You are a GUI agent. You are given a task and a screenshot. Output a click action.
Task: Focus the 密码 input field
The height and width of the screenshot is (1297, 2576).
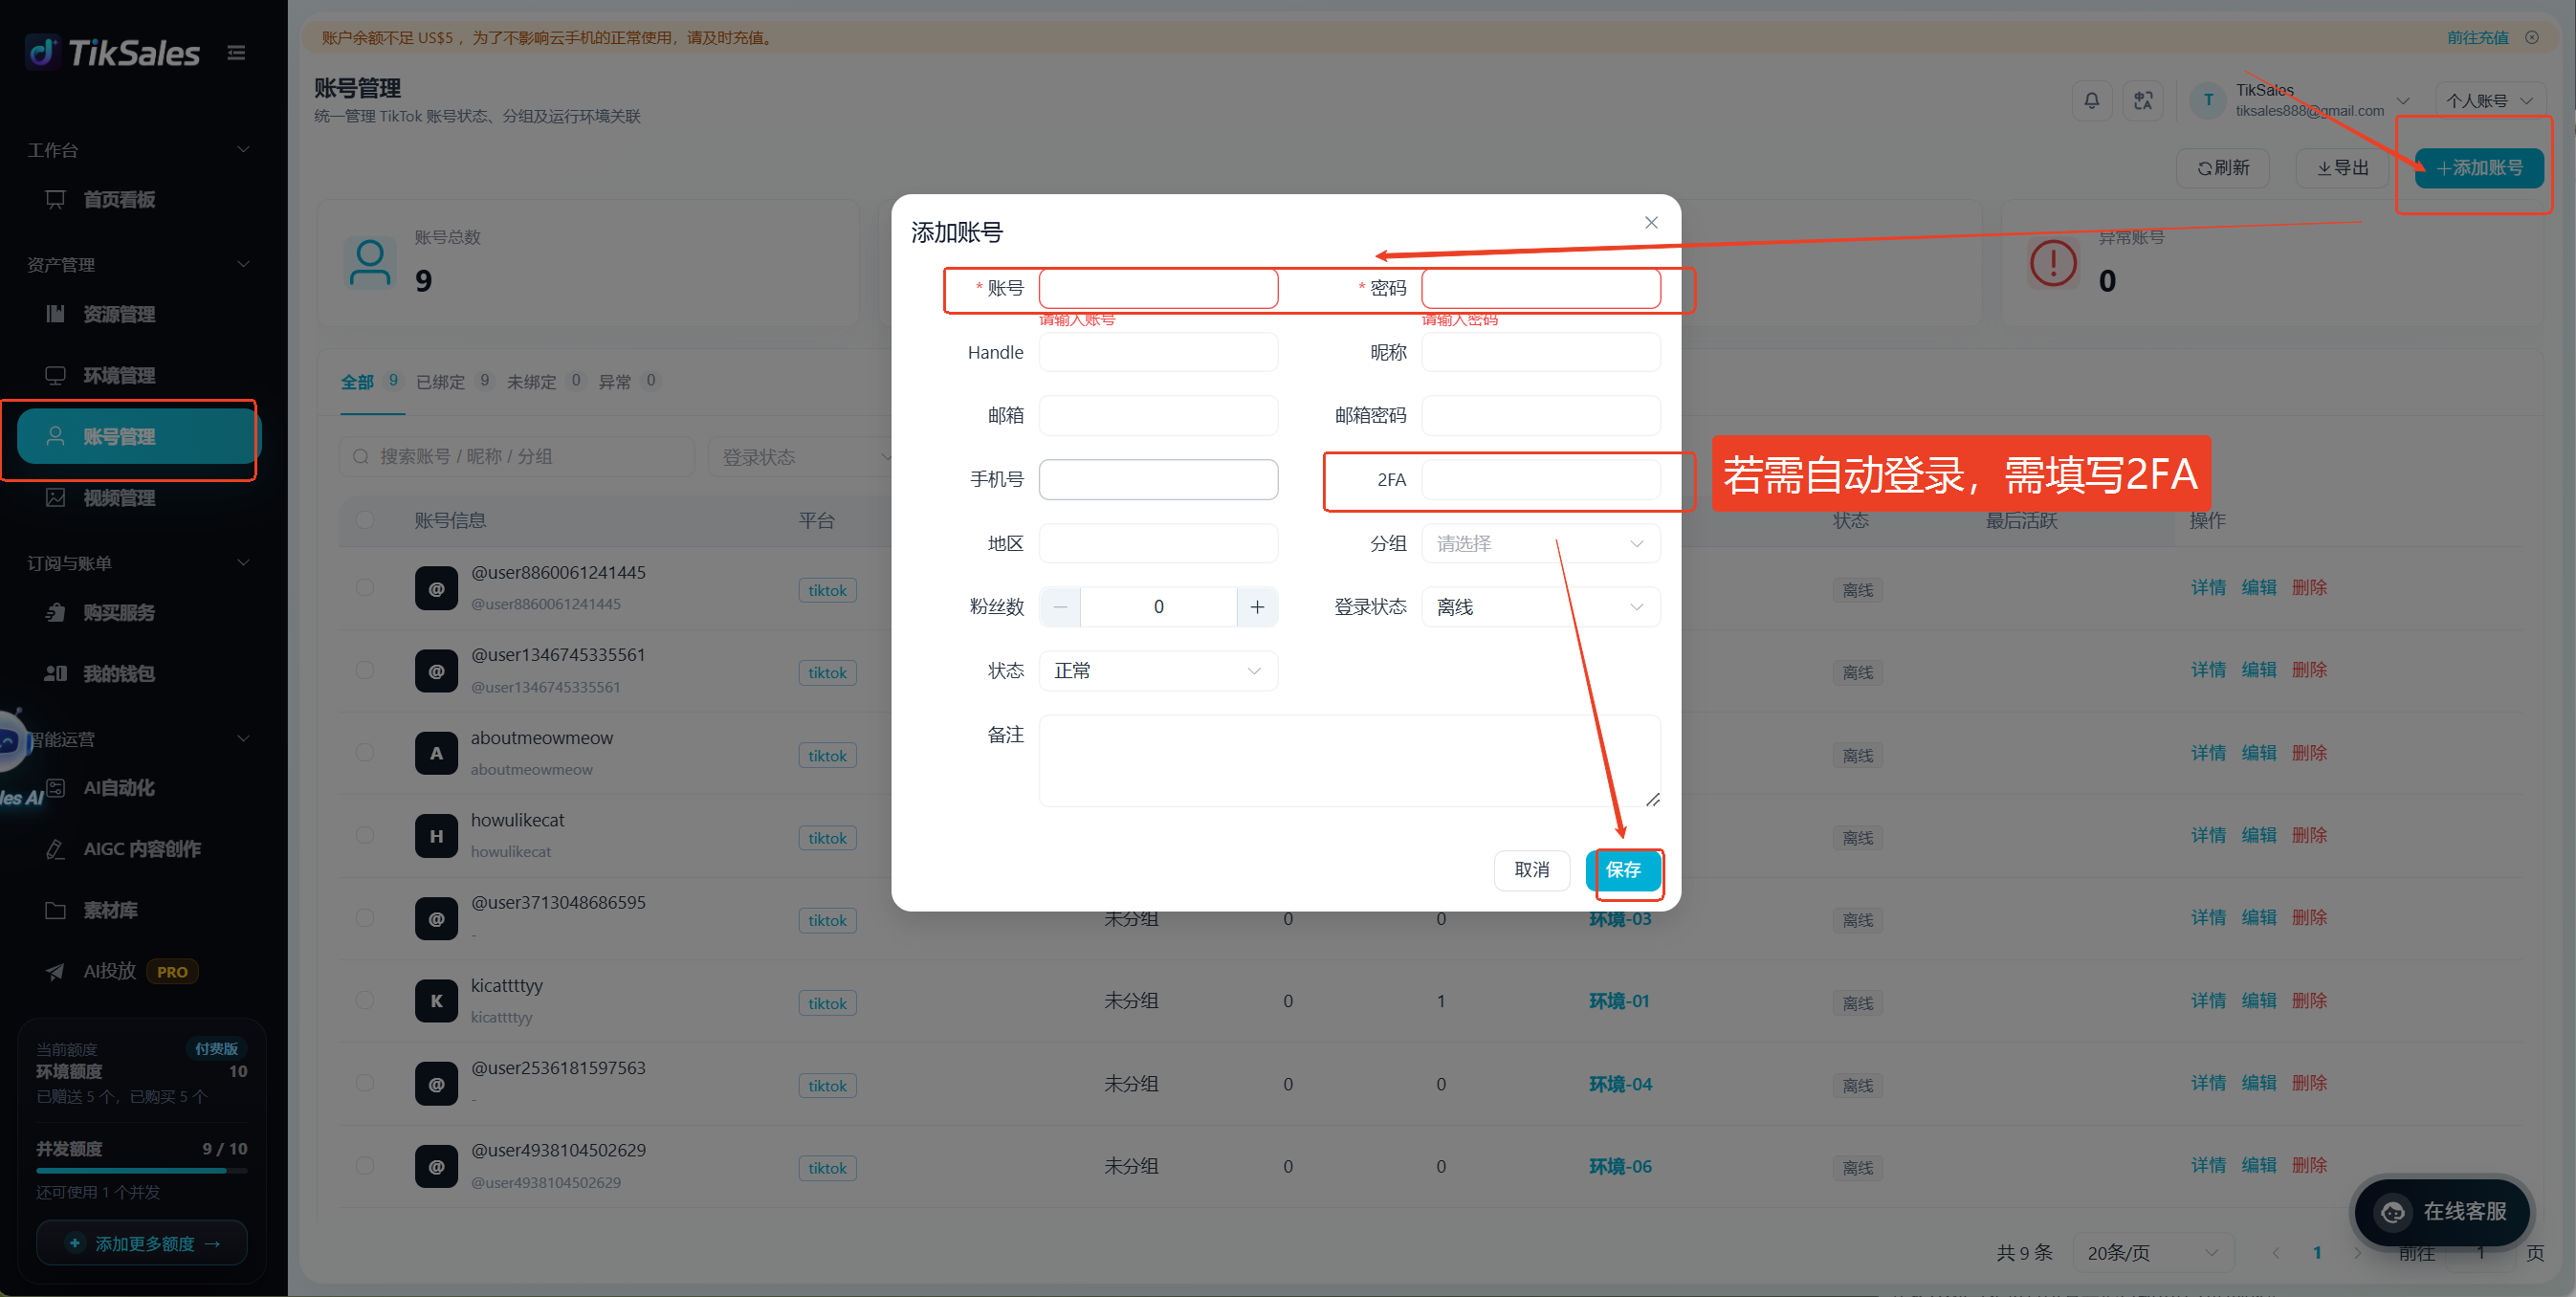[x=1540, y=288]
